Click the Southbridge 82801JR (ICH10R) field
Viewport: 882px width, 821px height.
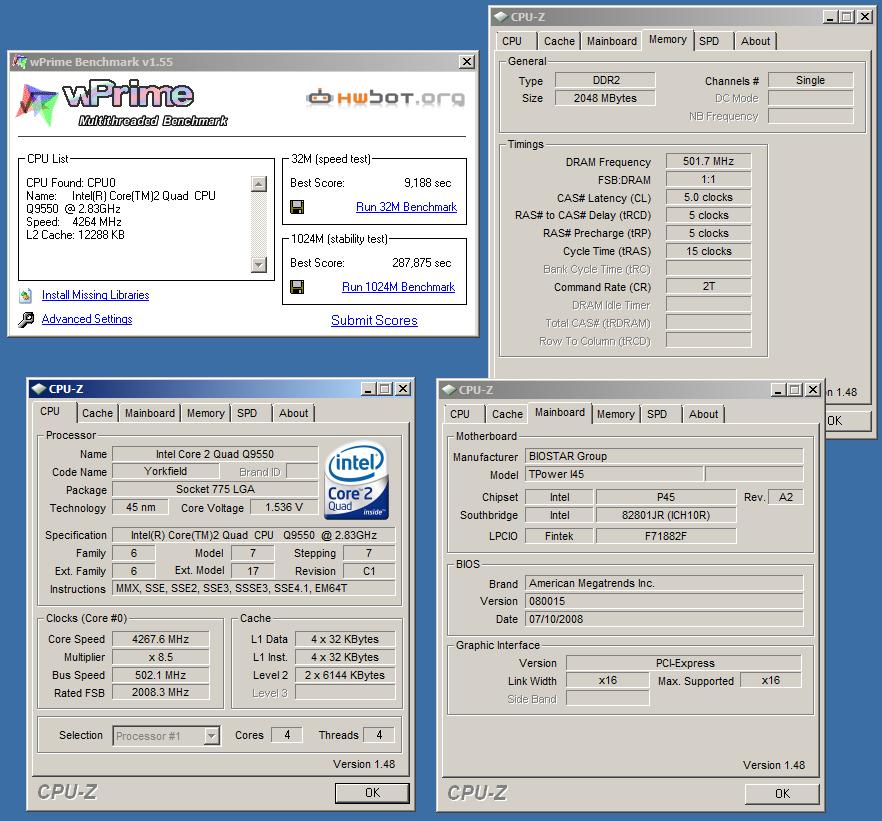click(x=666, y=516)
